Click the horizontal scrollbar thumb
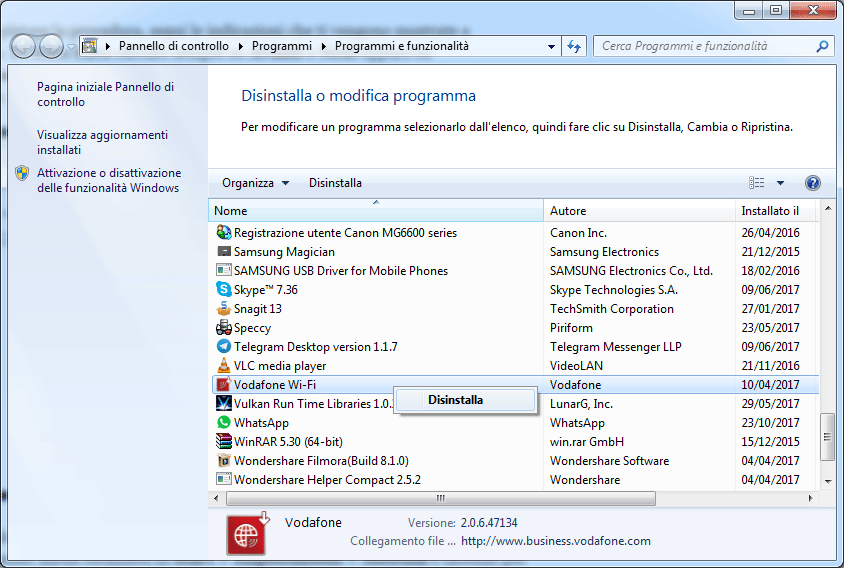The height and width of the screenshot is (568, 844). (x=441, y=499)
